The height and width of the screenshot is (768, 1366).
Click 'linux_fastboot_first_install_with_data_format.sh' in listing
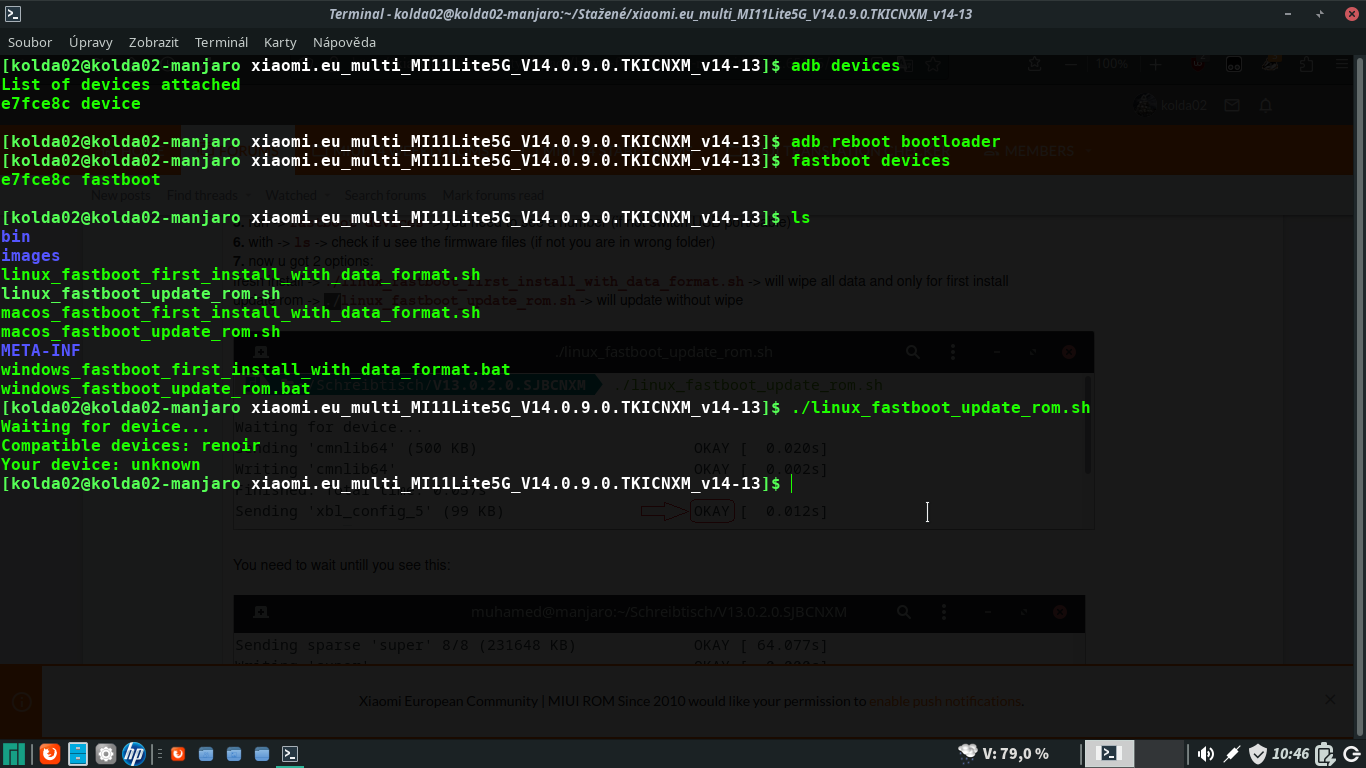click(x=241, y=275)
